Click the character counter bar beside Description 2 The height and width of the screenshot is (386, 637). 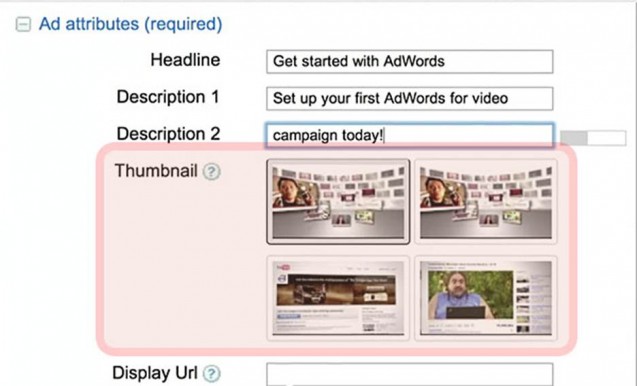[x=593, y=138]
